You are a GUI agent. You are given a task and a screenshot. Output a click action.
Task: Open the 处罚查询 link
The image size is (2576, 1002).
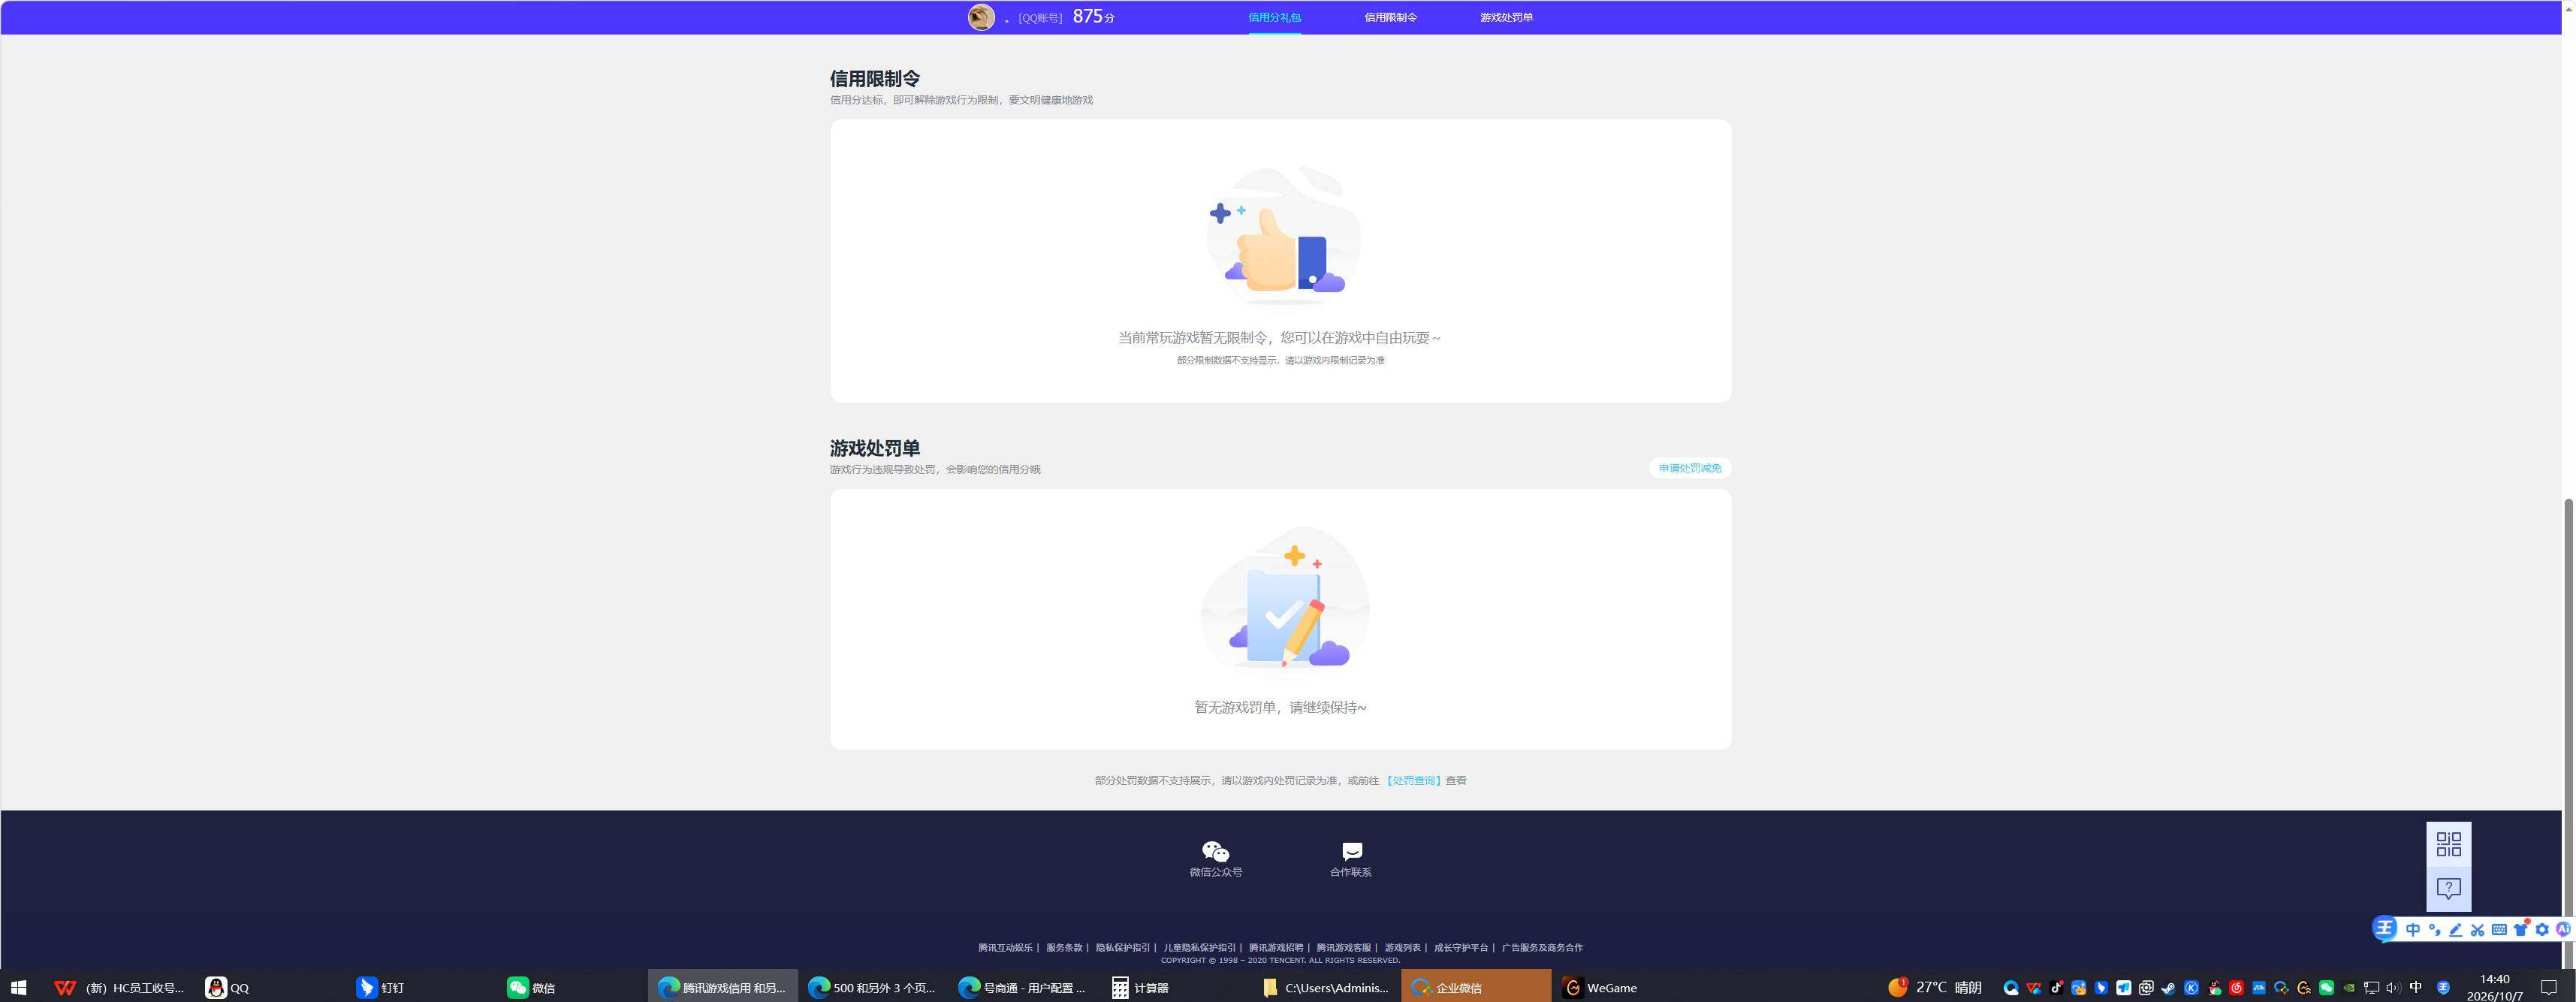(x=1413, y=780)
